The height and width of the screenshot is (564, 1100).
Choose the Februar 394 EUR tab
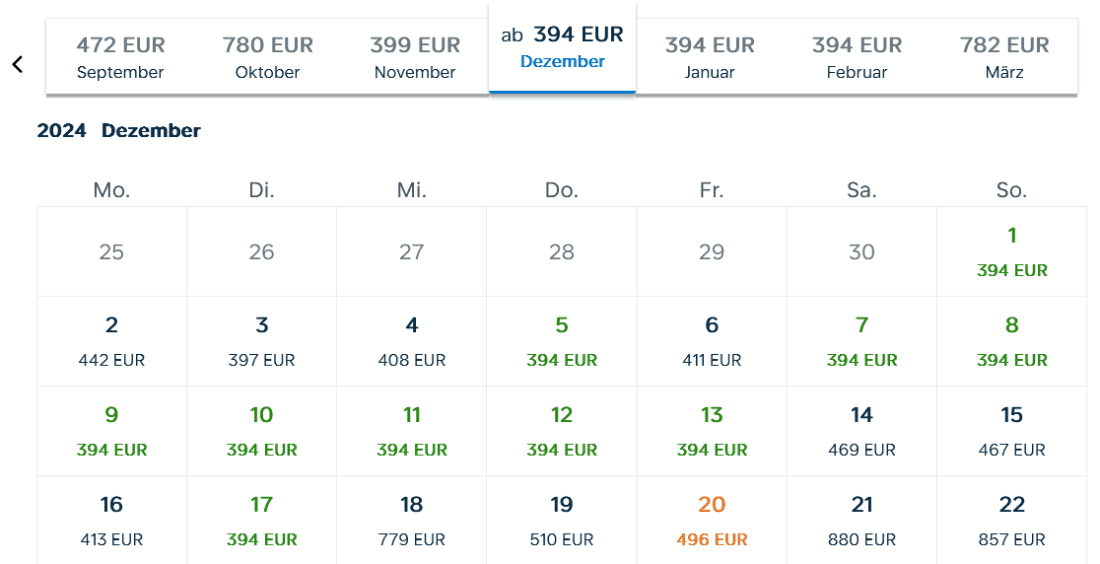click(857, 57)
